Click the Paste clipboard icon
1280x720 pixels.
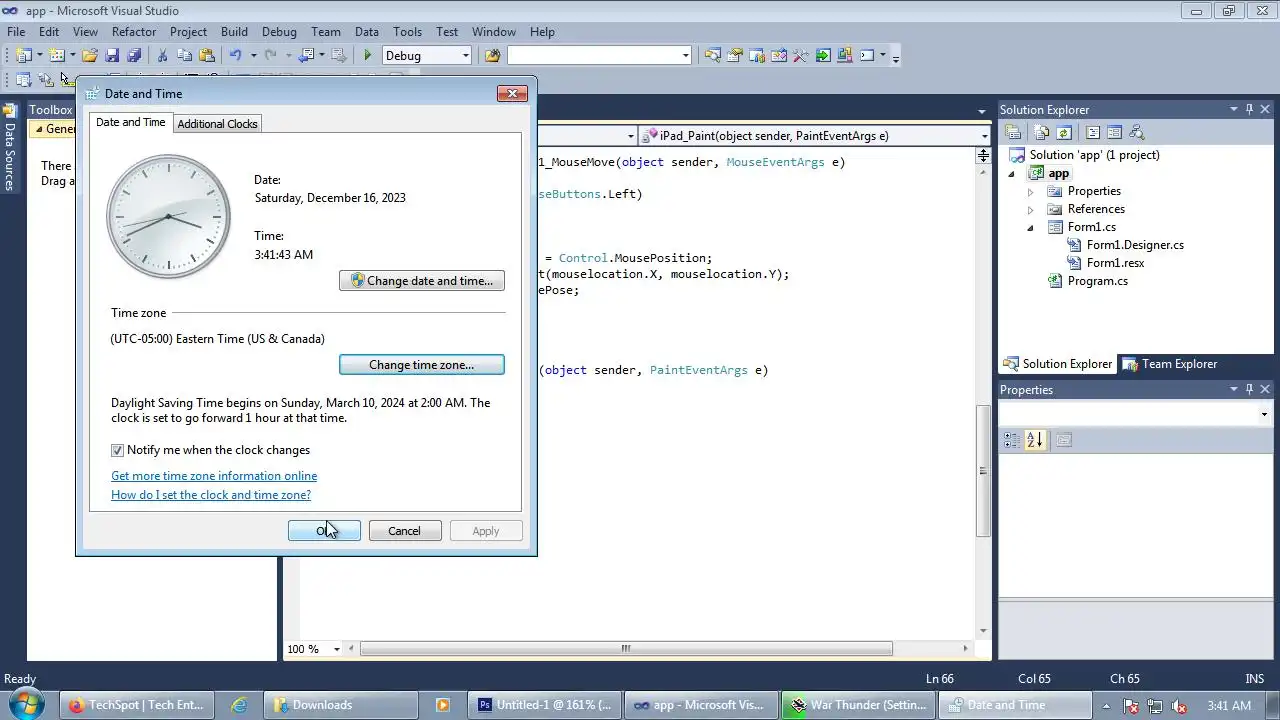[207, 56]
